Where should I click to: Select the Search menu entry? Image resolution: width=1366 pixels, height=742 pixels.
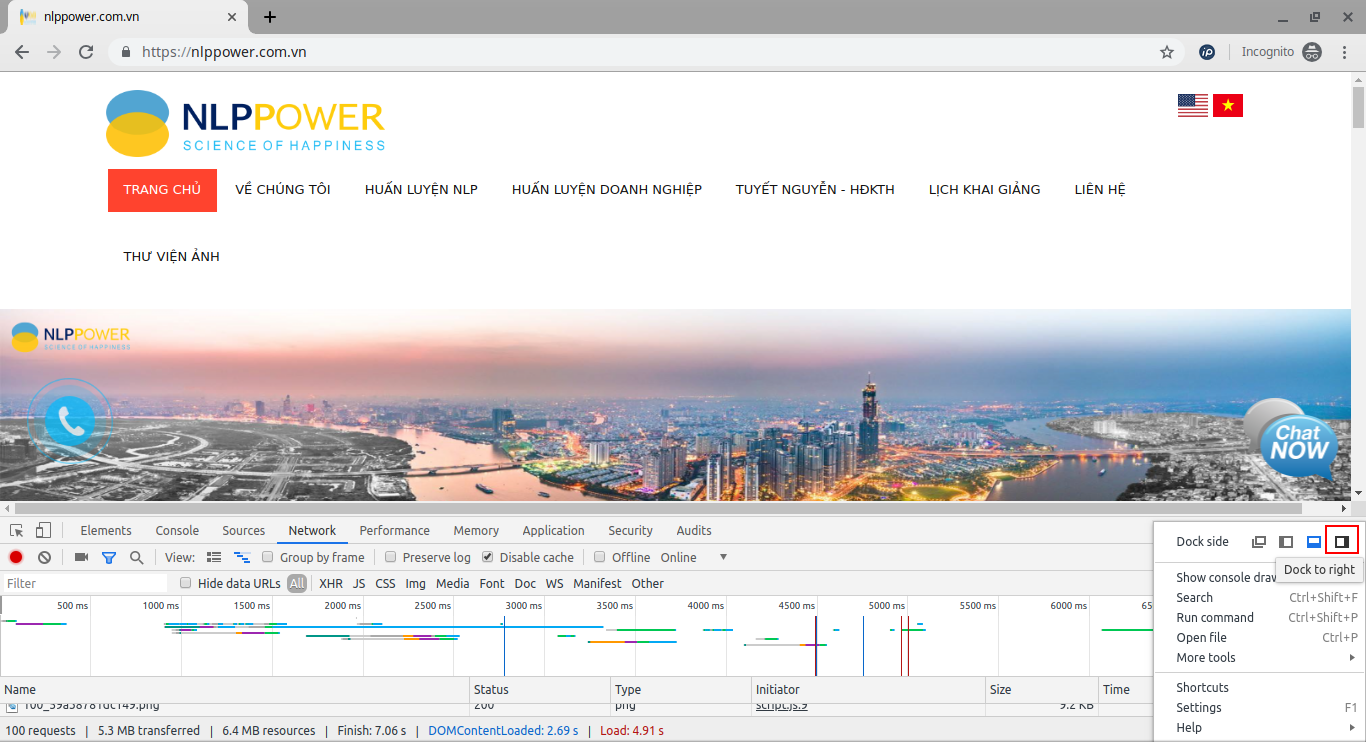pos(1259,597)
